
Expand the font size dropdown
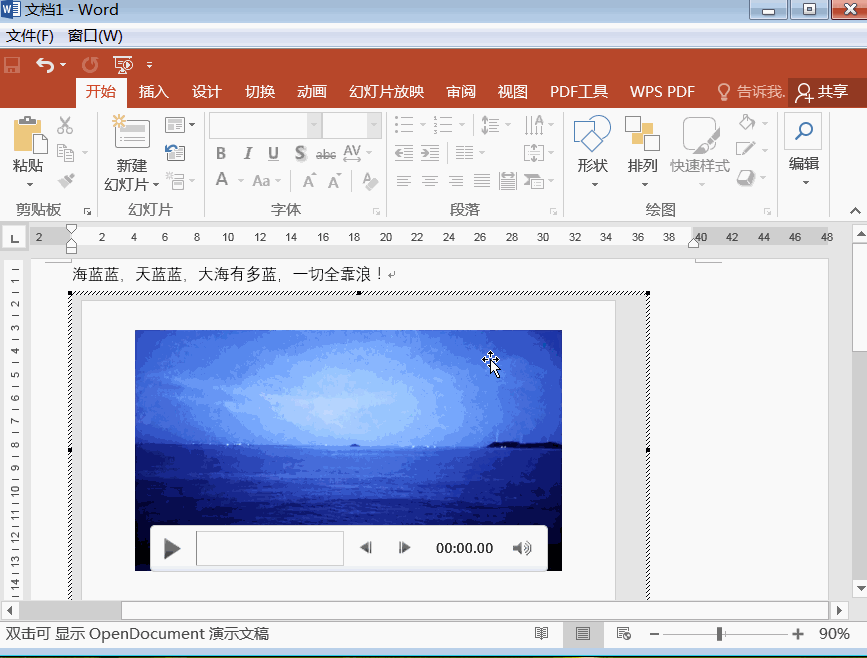(374, 126)
